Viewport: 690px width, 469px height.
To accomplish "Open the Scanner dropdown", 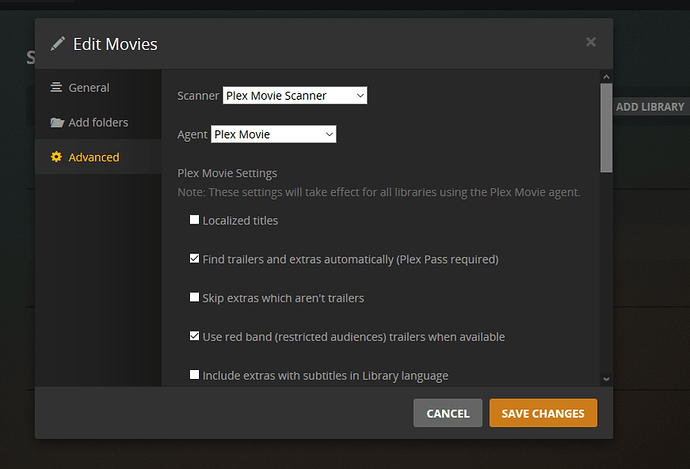I will [x=295, y=95].
